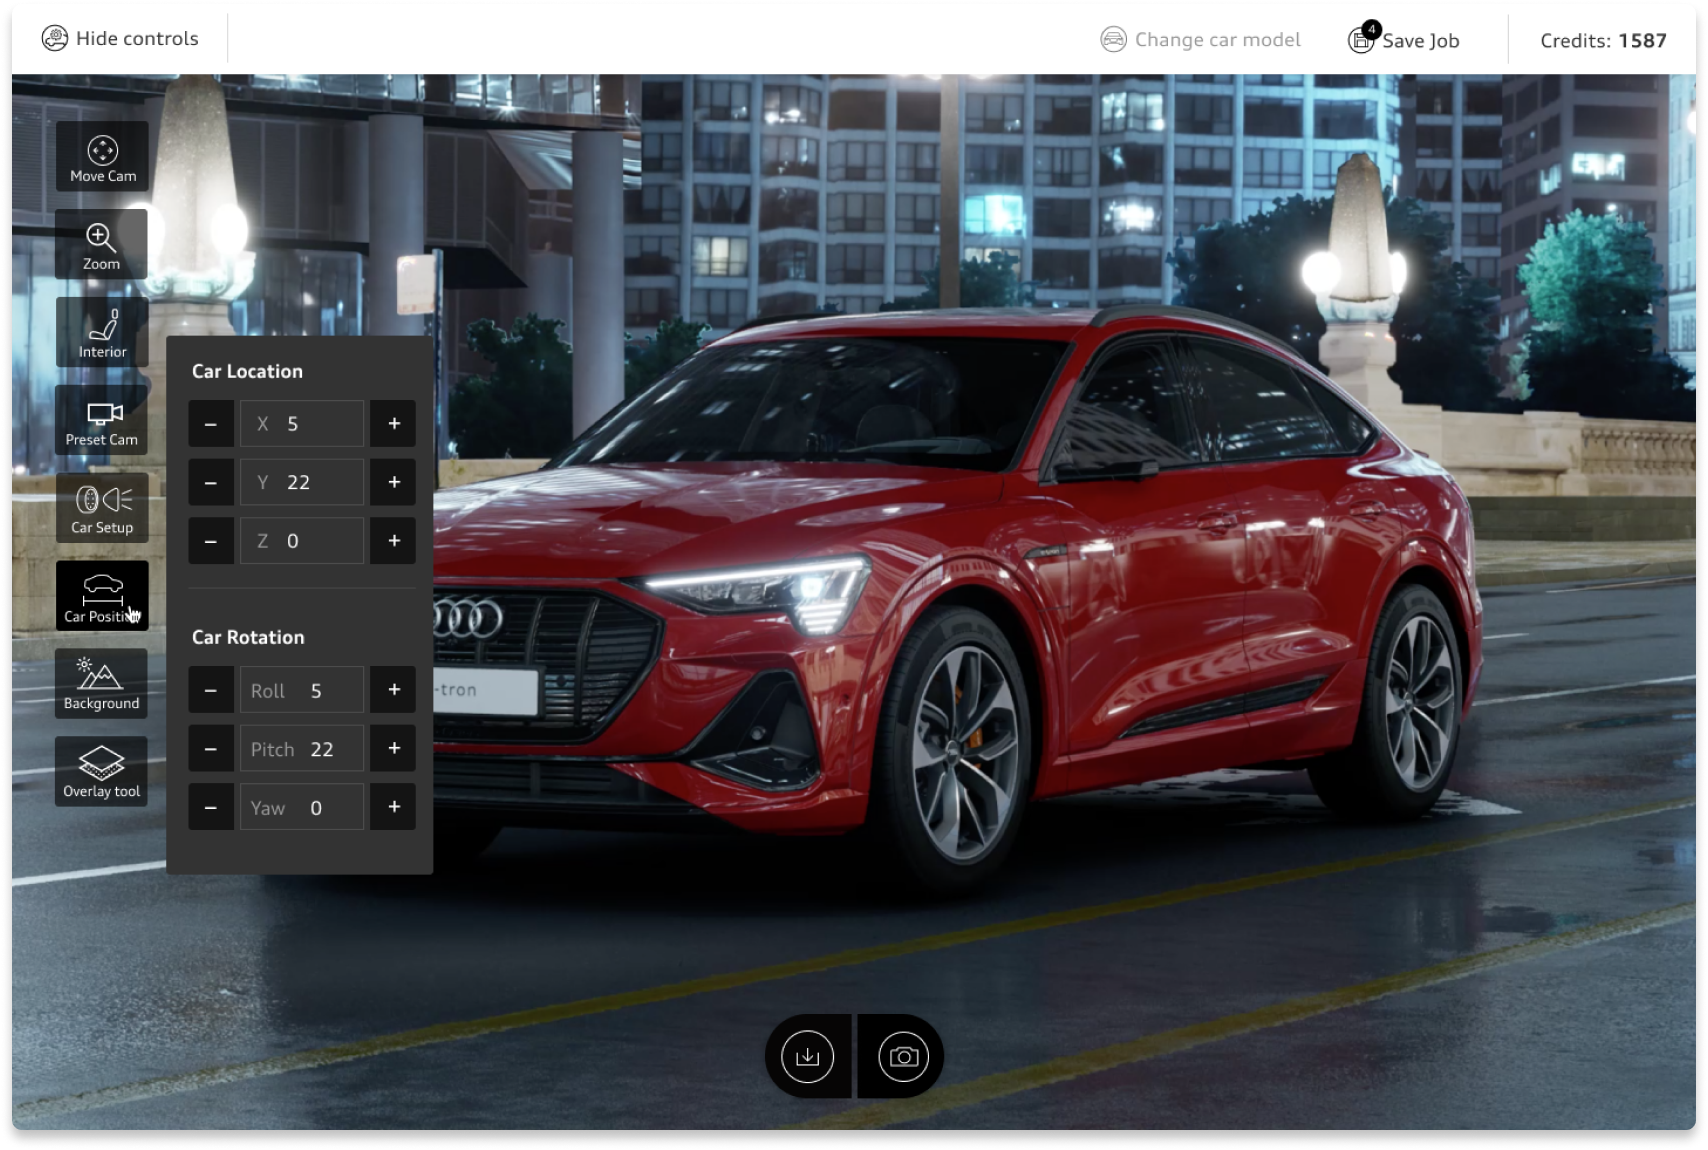
Task: Click the camera snapshot button
Action: click(903, 1057)
